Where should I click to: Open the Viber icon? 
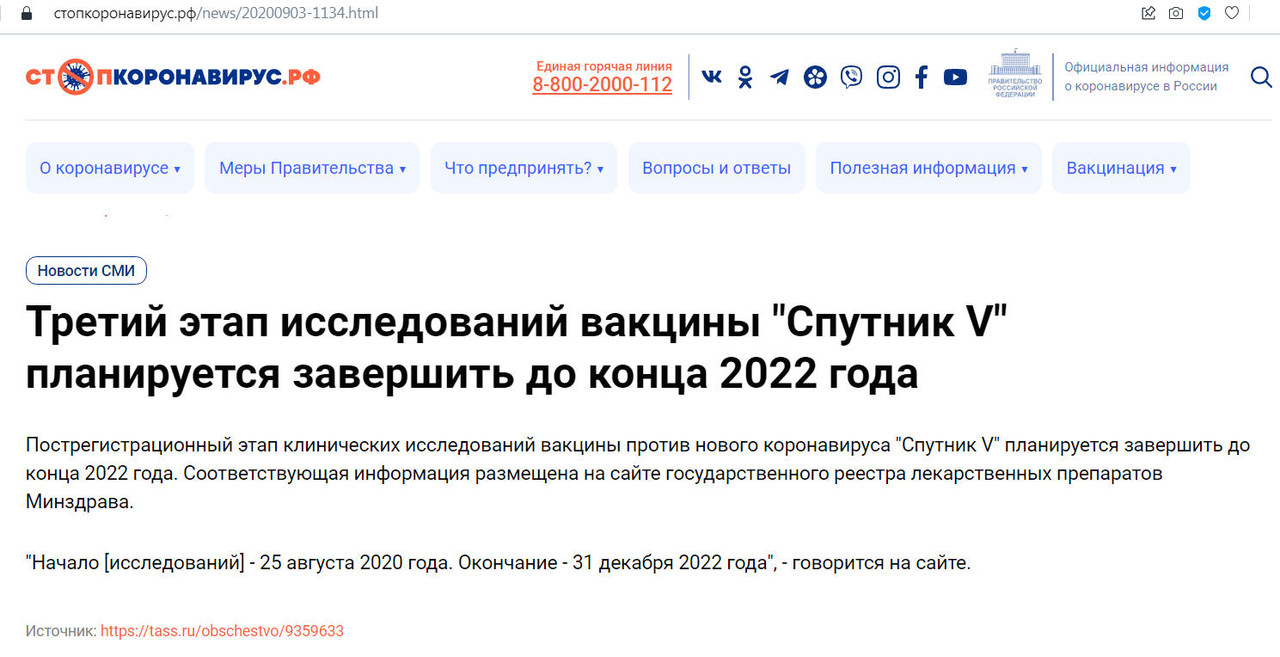(x=851, y=77)
